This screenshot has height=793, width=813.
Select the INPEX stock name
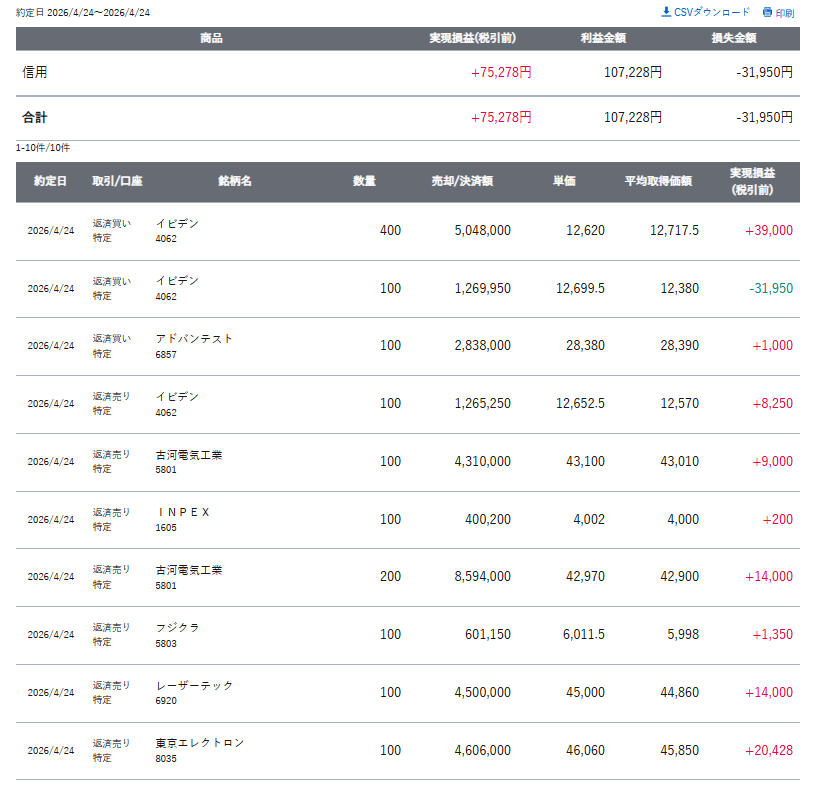(183, 512)
